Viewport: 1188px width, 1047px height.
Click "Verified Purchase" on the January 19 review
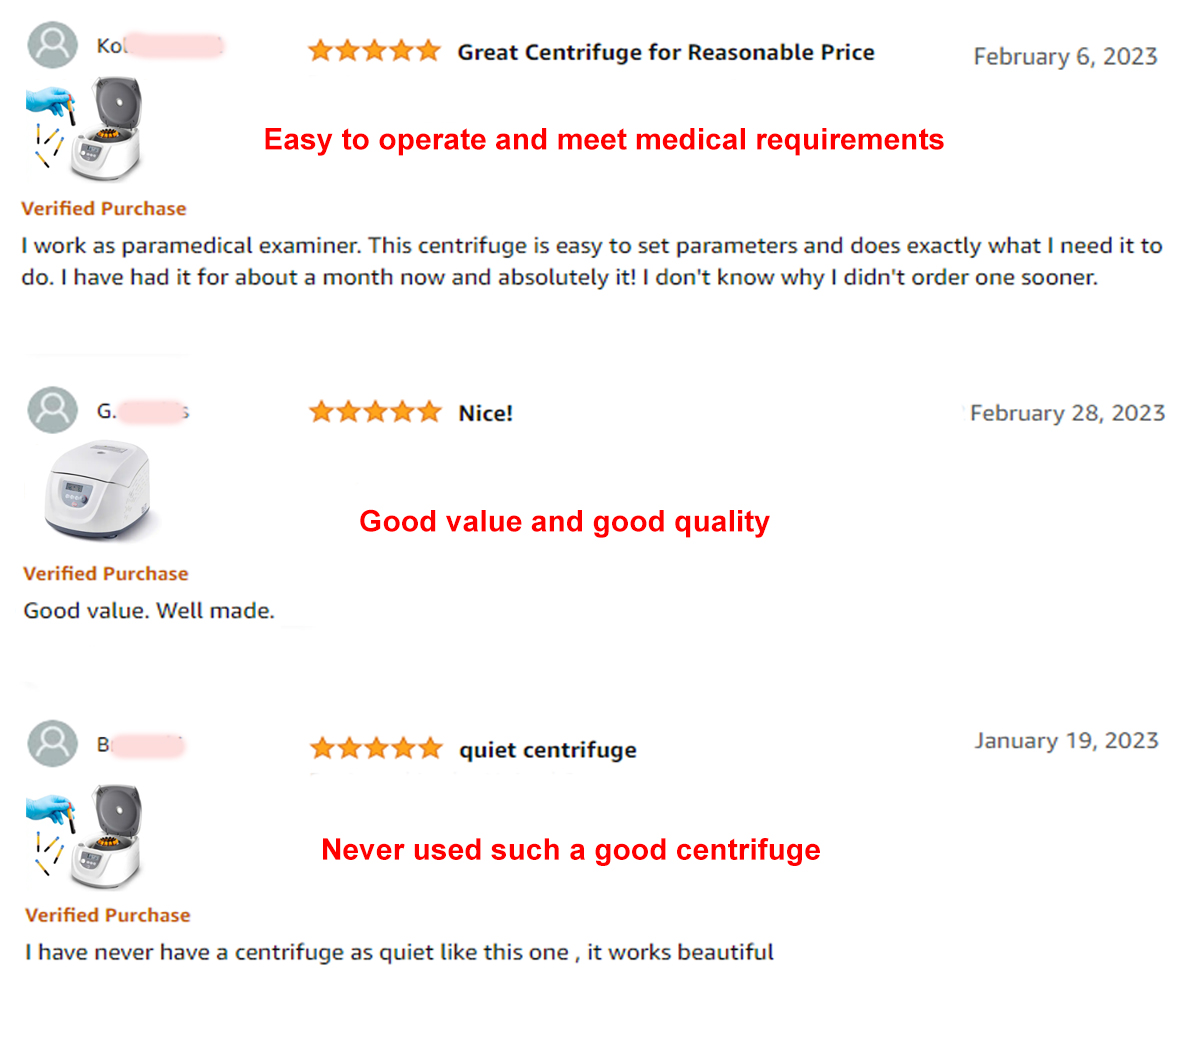pyautogui.click(x=108, y=915)
